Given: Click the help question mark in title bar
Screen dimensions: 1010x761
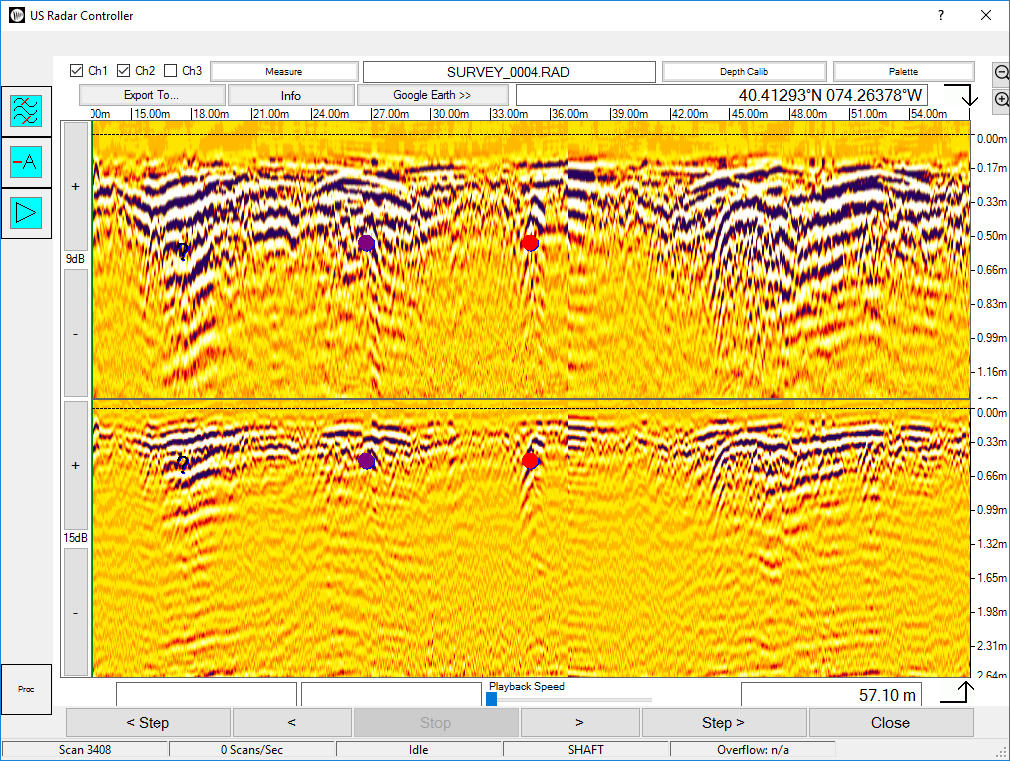Looking at the screenshot, I should pyautogui.click(x=941, y=15).
